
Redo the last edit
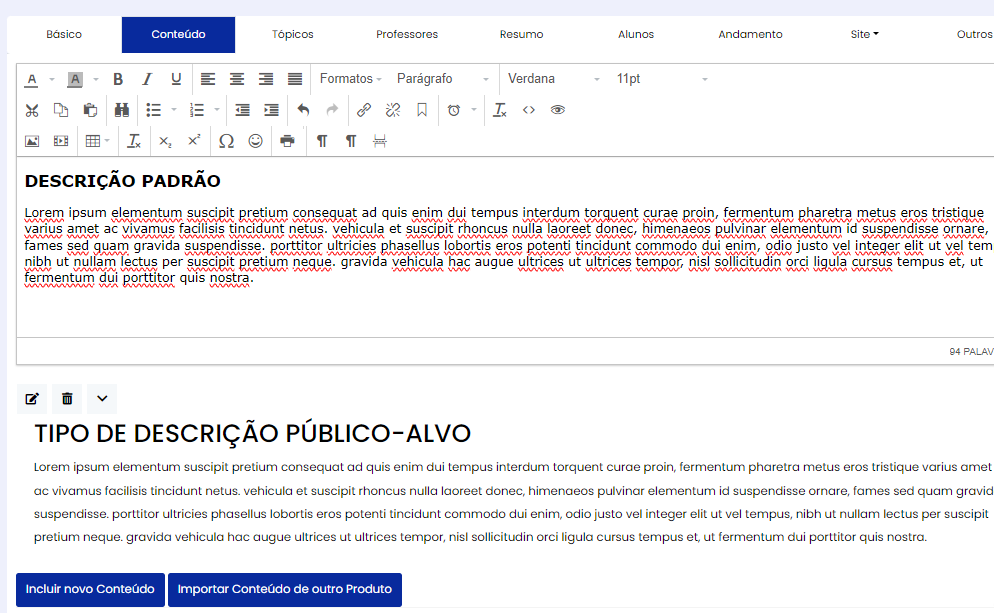tap(332, 110)
